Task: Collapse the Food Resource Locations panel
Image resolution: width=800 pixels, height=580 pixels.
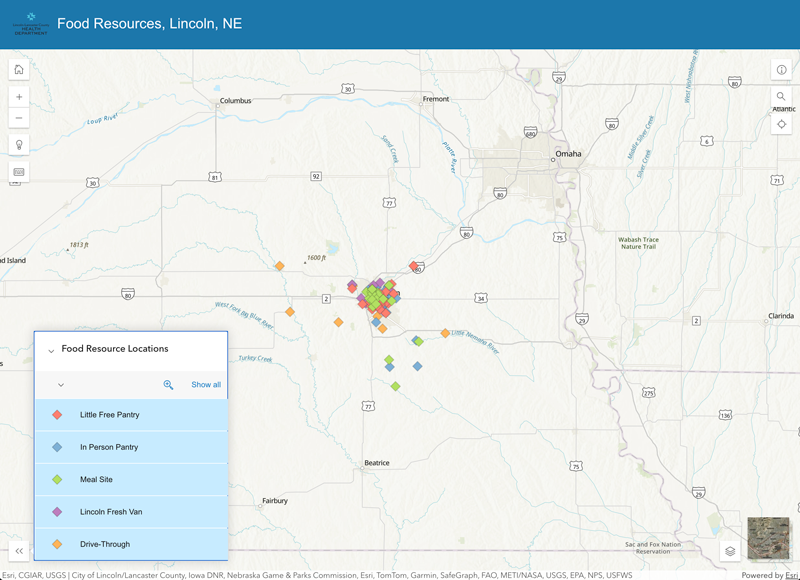Action: (x=50, y=349)
